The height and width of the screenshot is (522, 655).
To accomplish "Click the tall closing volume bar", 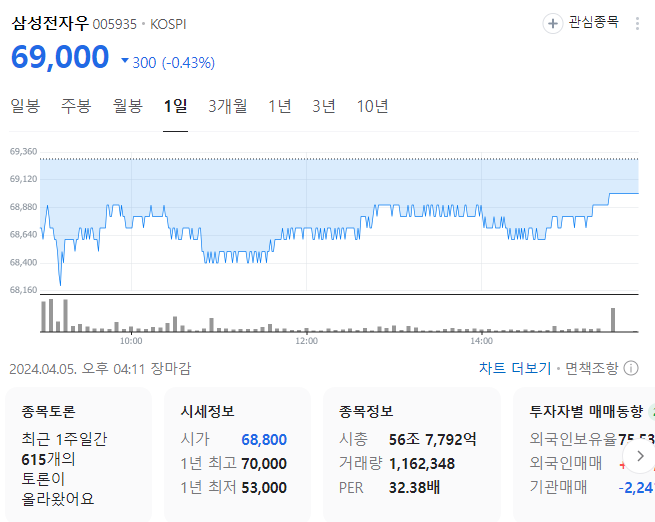I will (x=613, y=320).
